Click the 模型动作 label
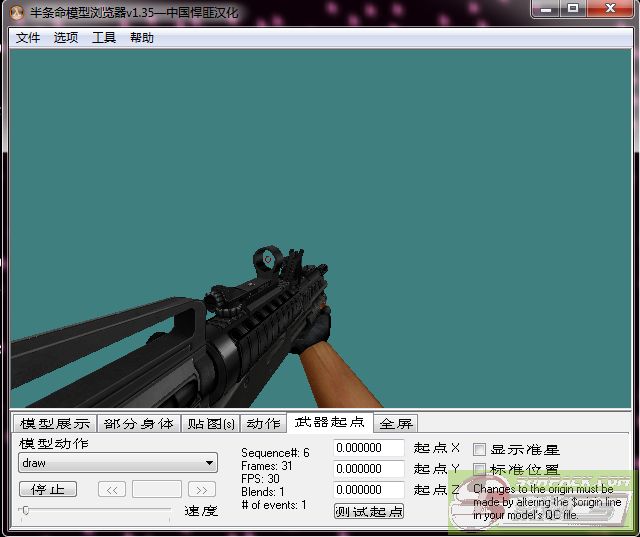Viewport: 640px width, 537px height. tap(53, 444)
